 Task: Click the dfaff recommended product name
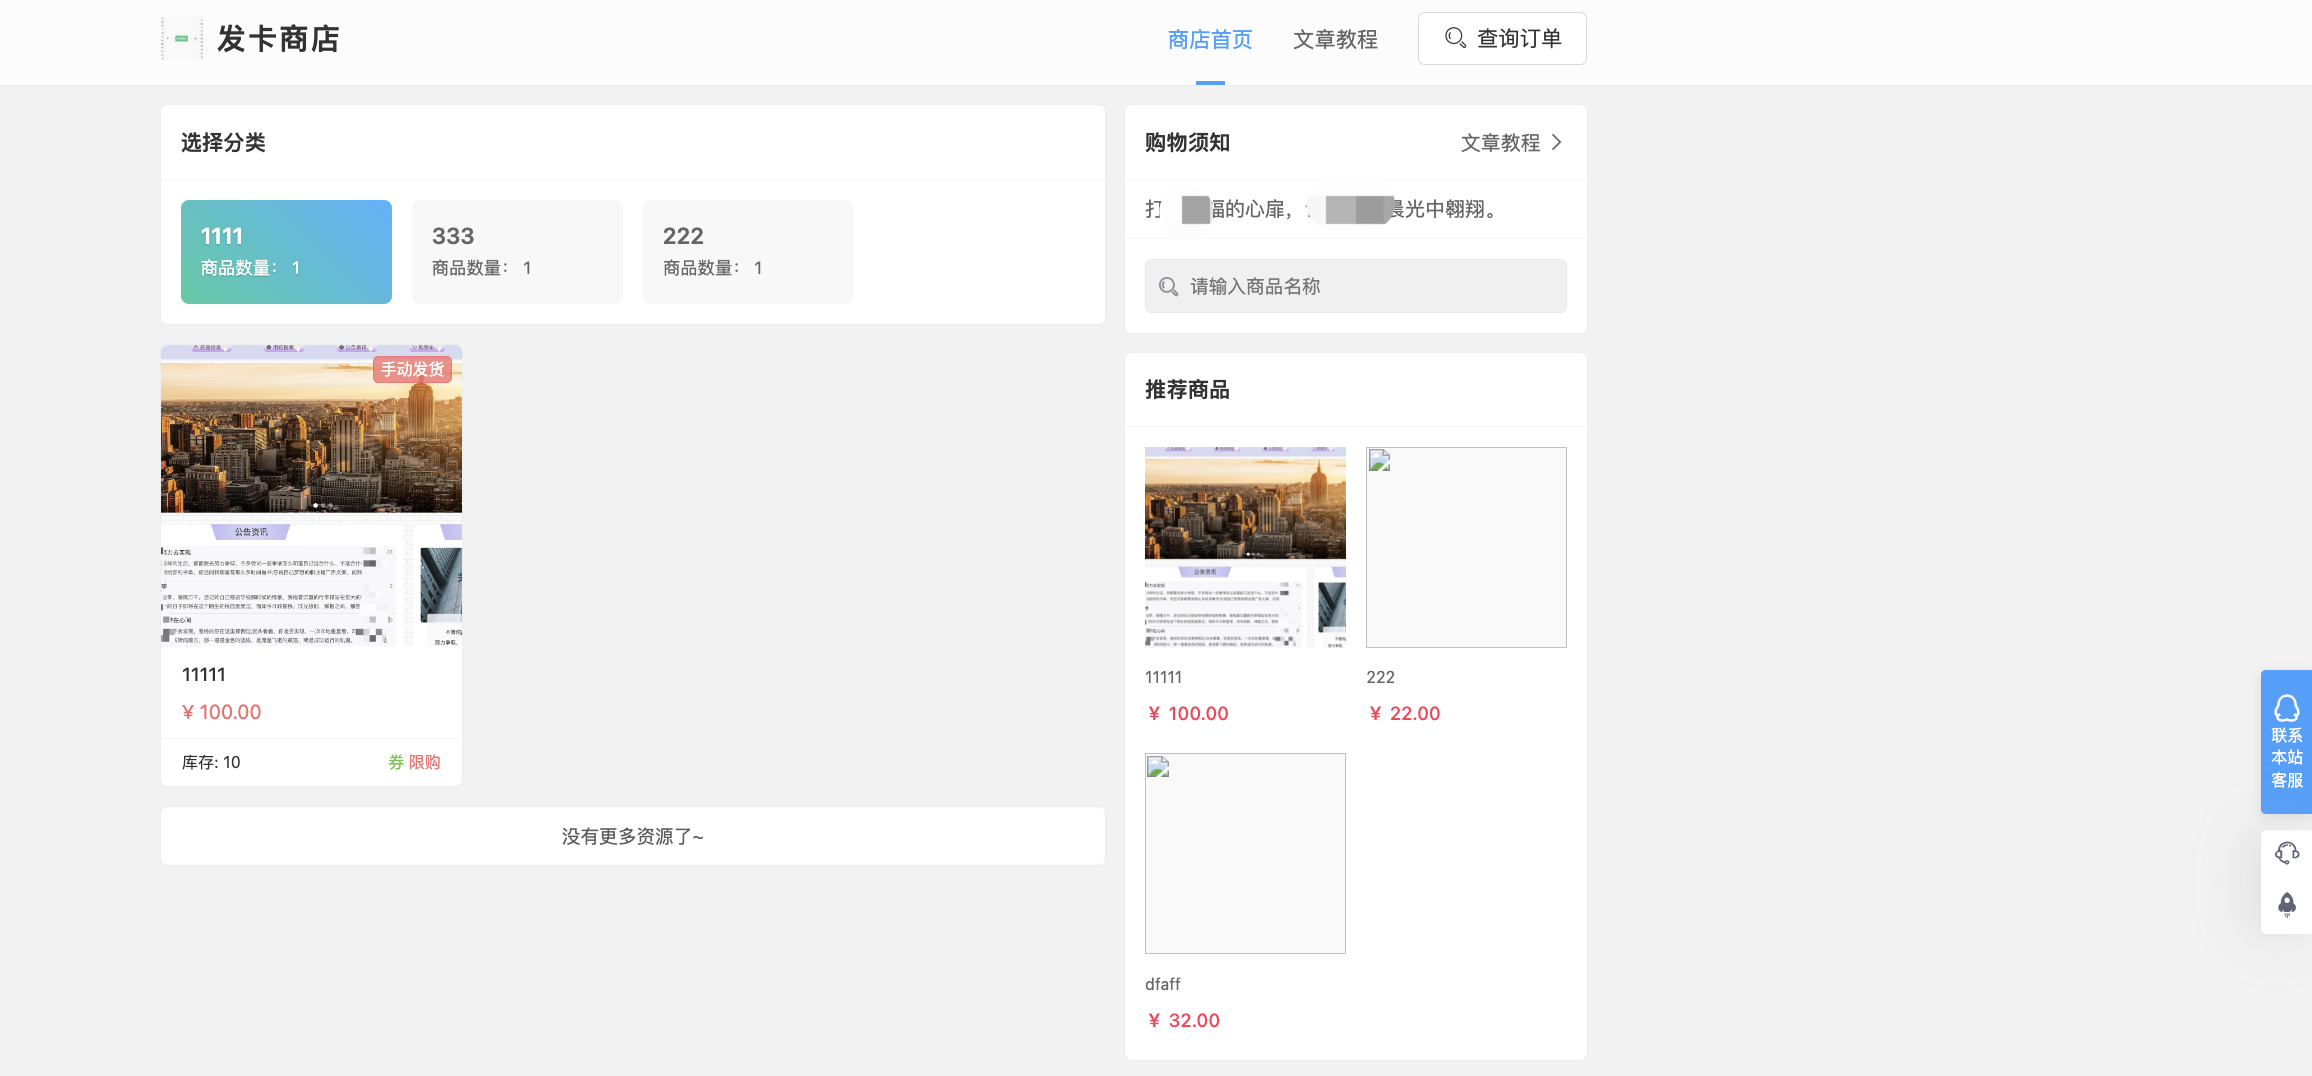(1163, 984)
